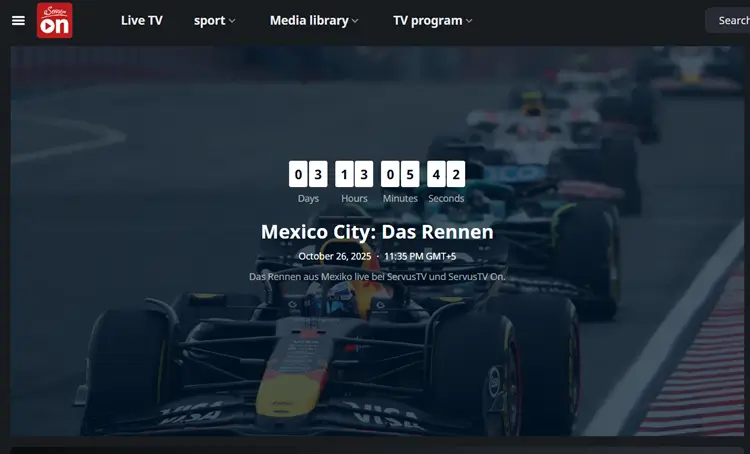Open the sport menu item

pyautogui.click(x=209, y=20)
